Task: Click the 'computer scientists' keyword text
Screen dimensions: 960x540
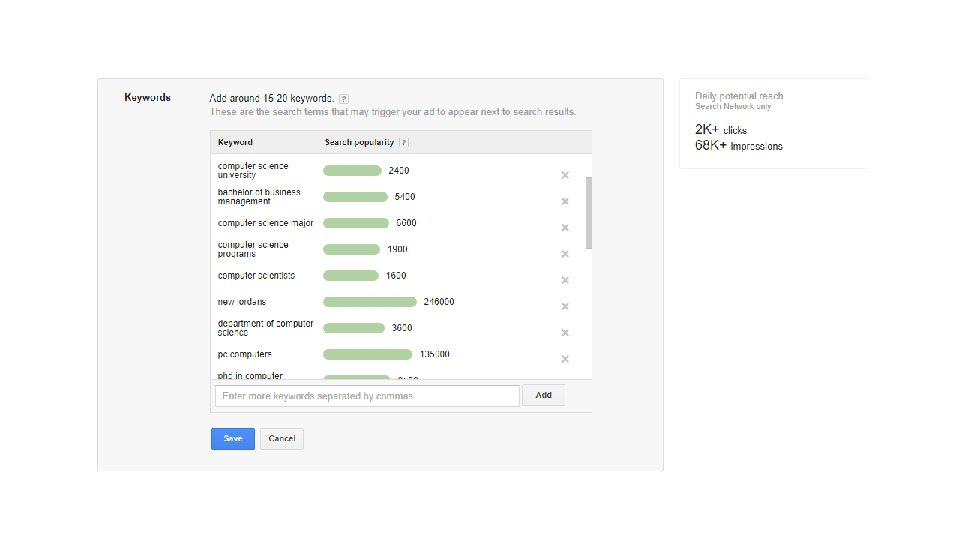Action: tap(256, 275)
